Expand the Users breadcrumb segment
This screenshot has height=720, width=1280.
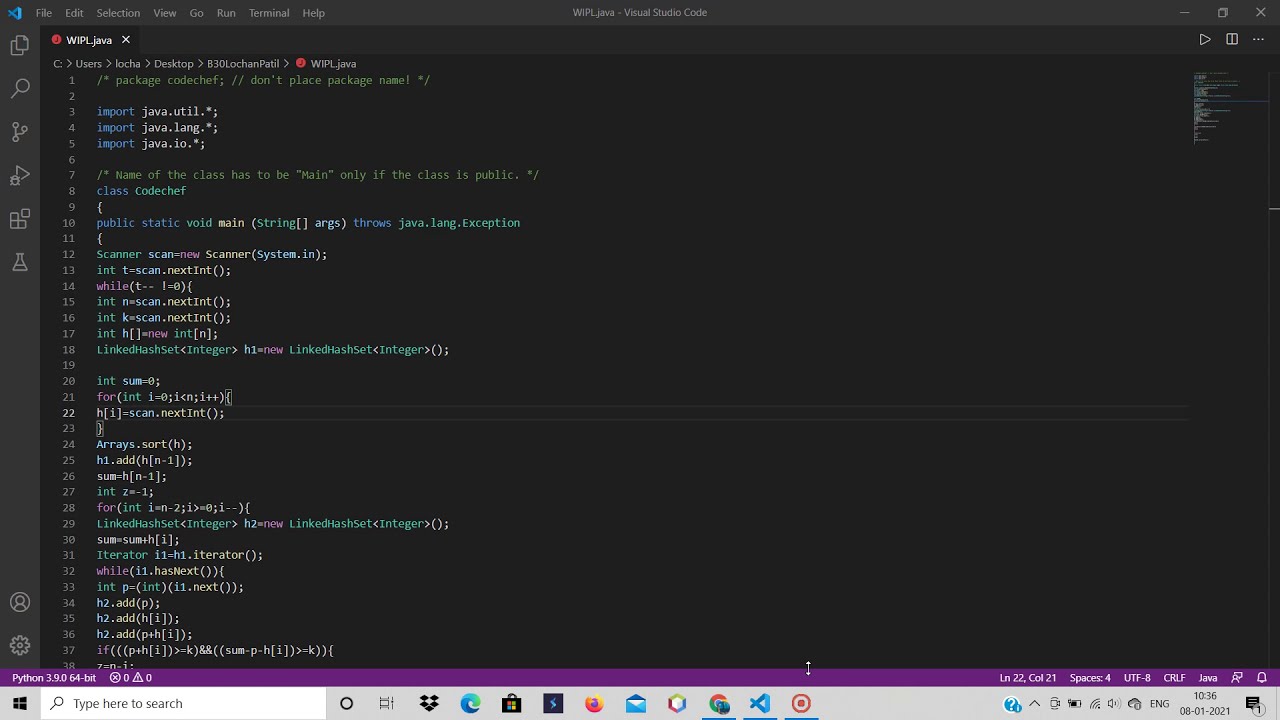click(x=88, y=64)
